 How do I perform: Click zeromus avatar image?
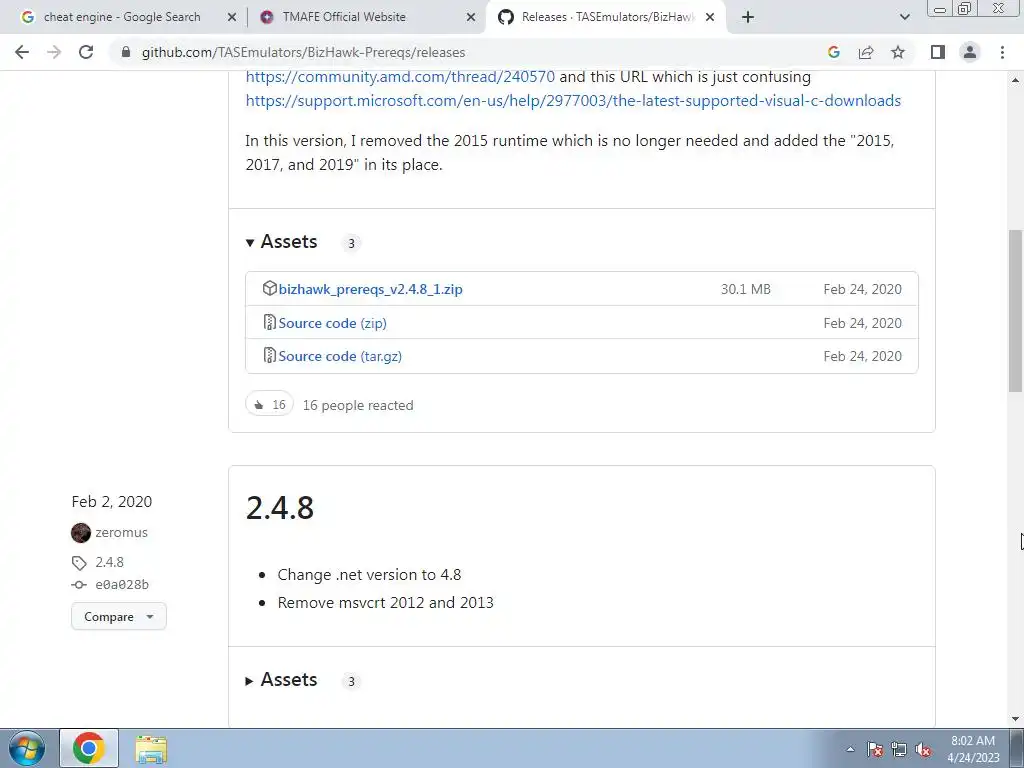(81, 533)
